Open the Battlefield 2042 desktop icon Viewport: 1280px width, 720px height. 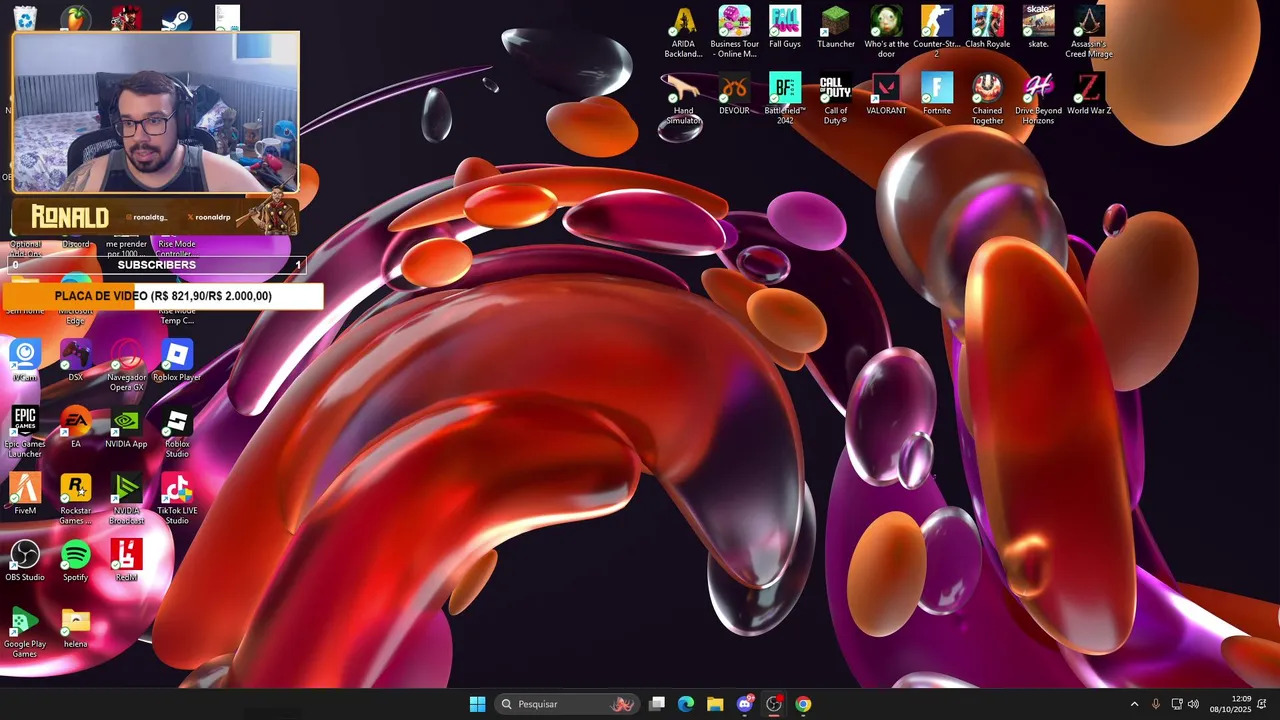[785, 98]
